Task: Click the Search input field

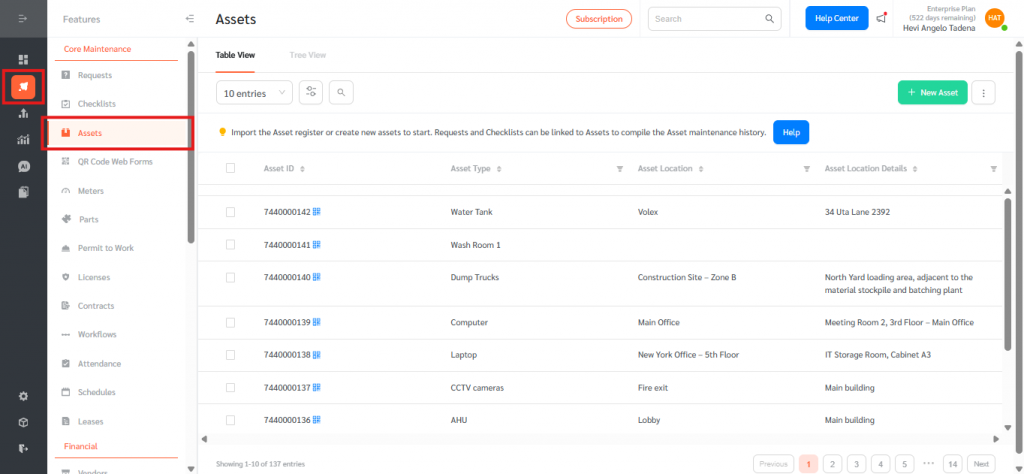Action: (x=707, y=18)
